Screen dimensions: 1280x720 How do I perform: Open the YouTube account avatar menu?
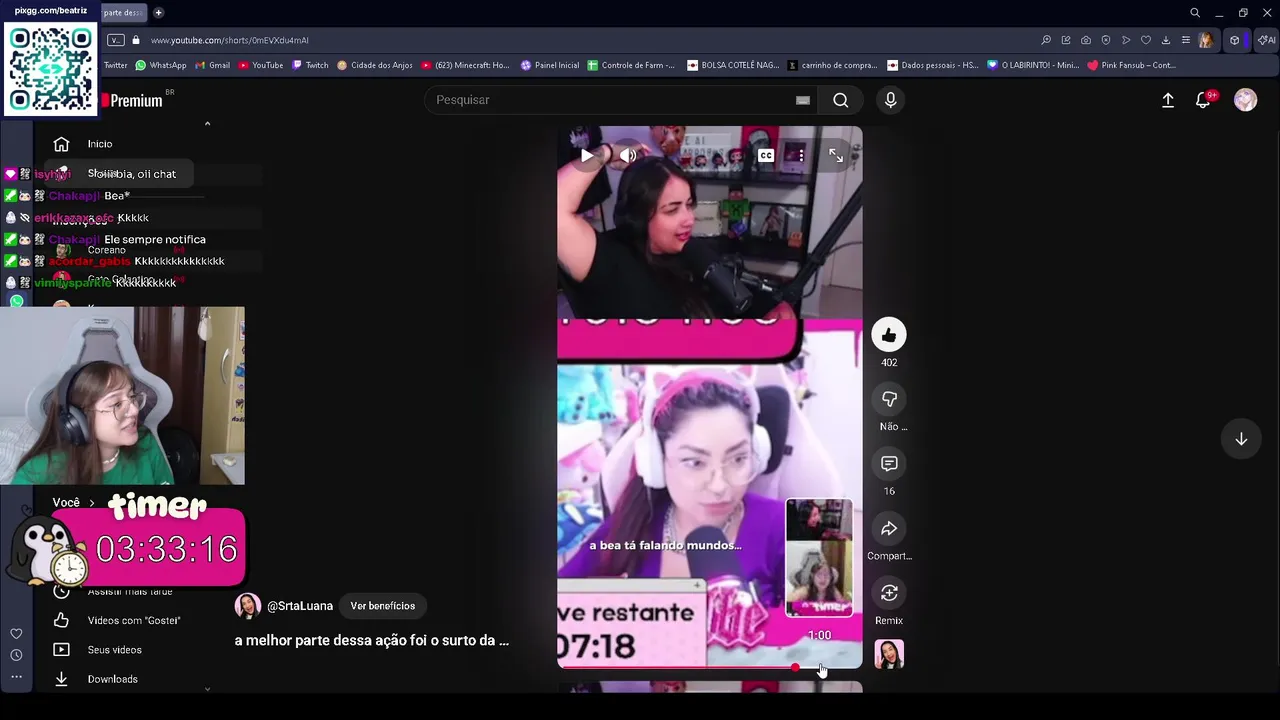tap(1245, 100)
